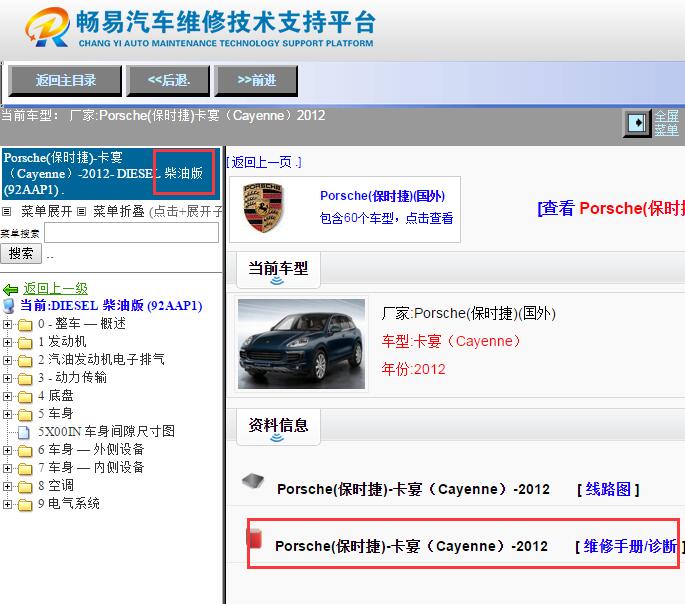
Task: Click the folder icon for 7 车身 — 内侧设备
Action: (25, 469)
